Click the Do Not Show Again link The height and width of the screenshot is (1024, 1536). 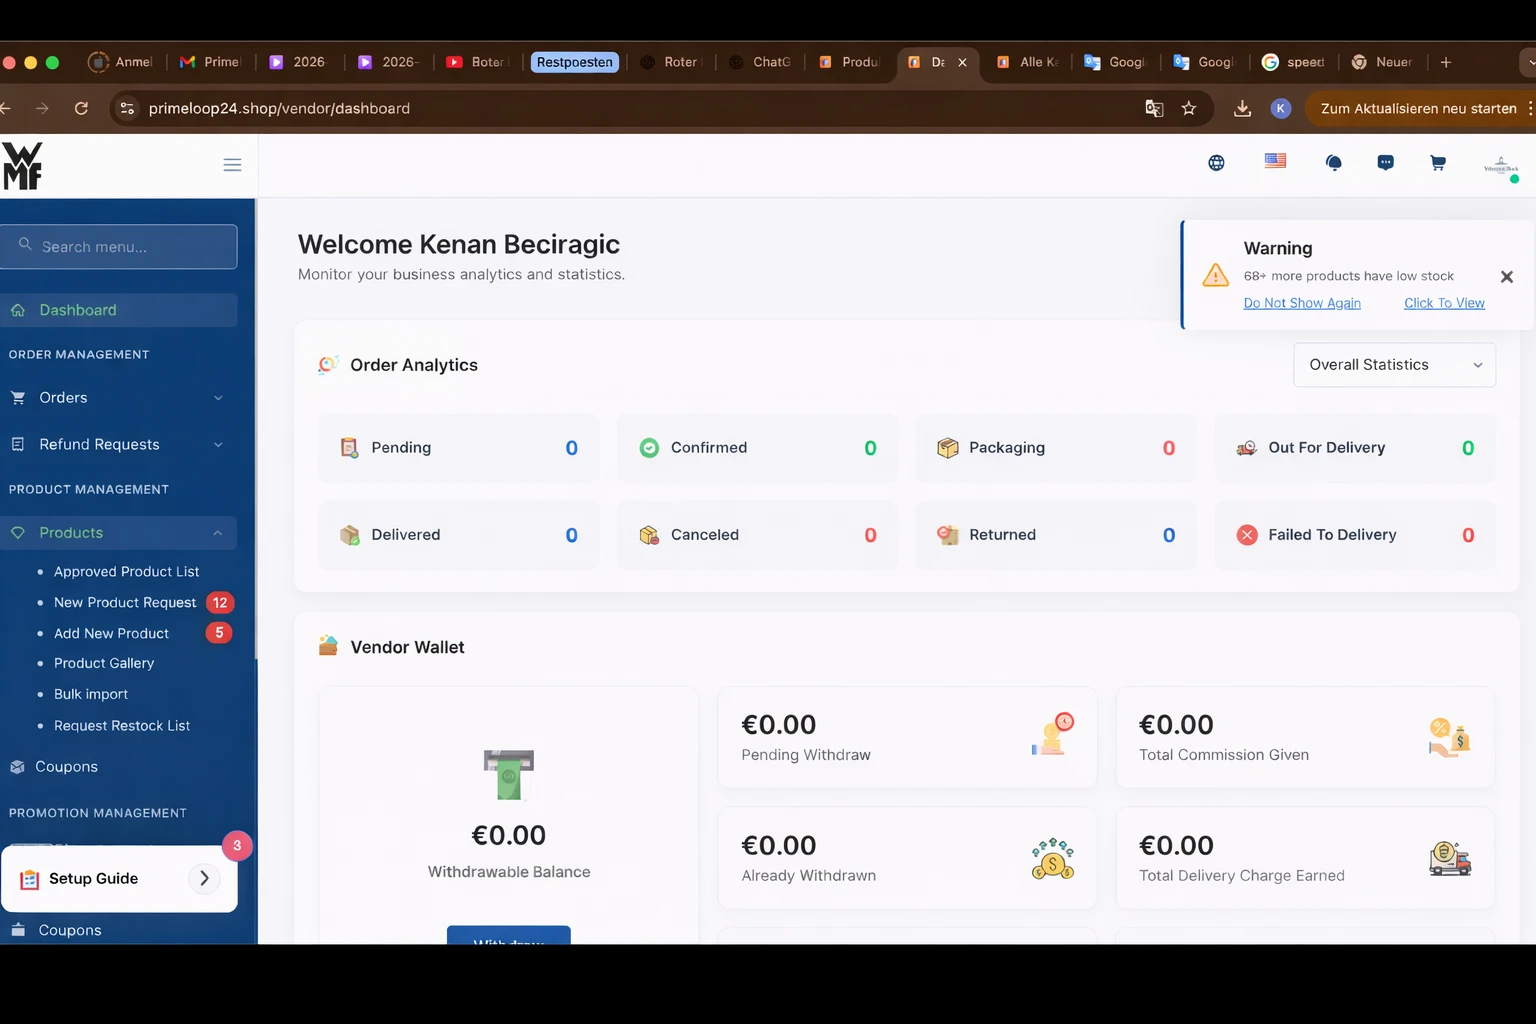pyautogui.click(x=1301, y=303)
